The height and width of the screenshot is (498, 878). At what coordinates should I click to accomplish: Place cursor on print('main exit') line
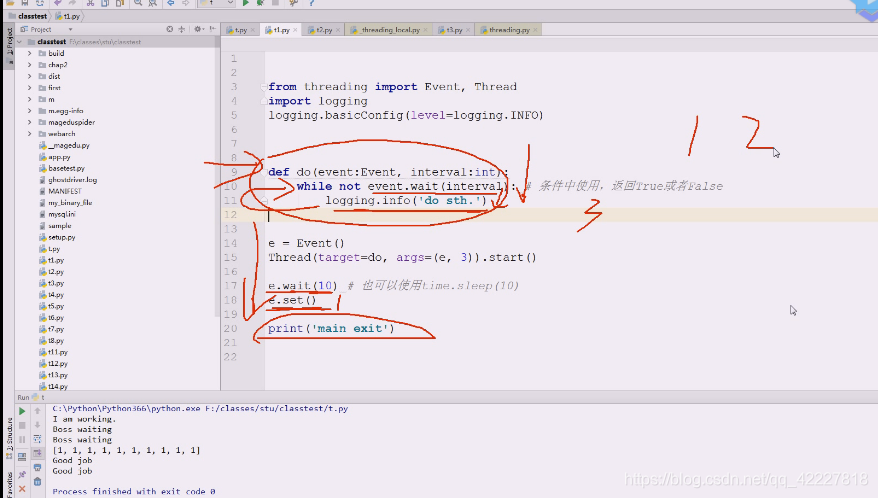tap(331, 328)
